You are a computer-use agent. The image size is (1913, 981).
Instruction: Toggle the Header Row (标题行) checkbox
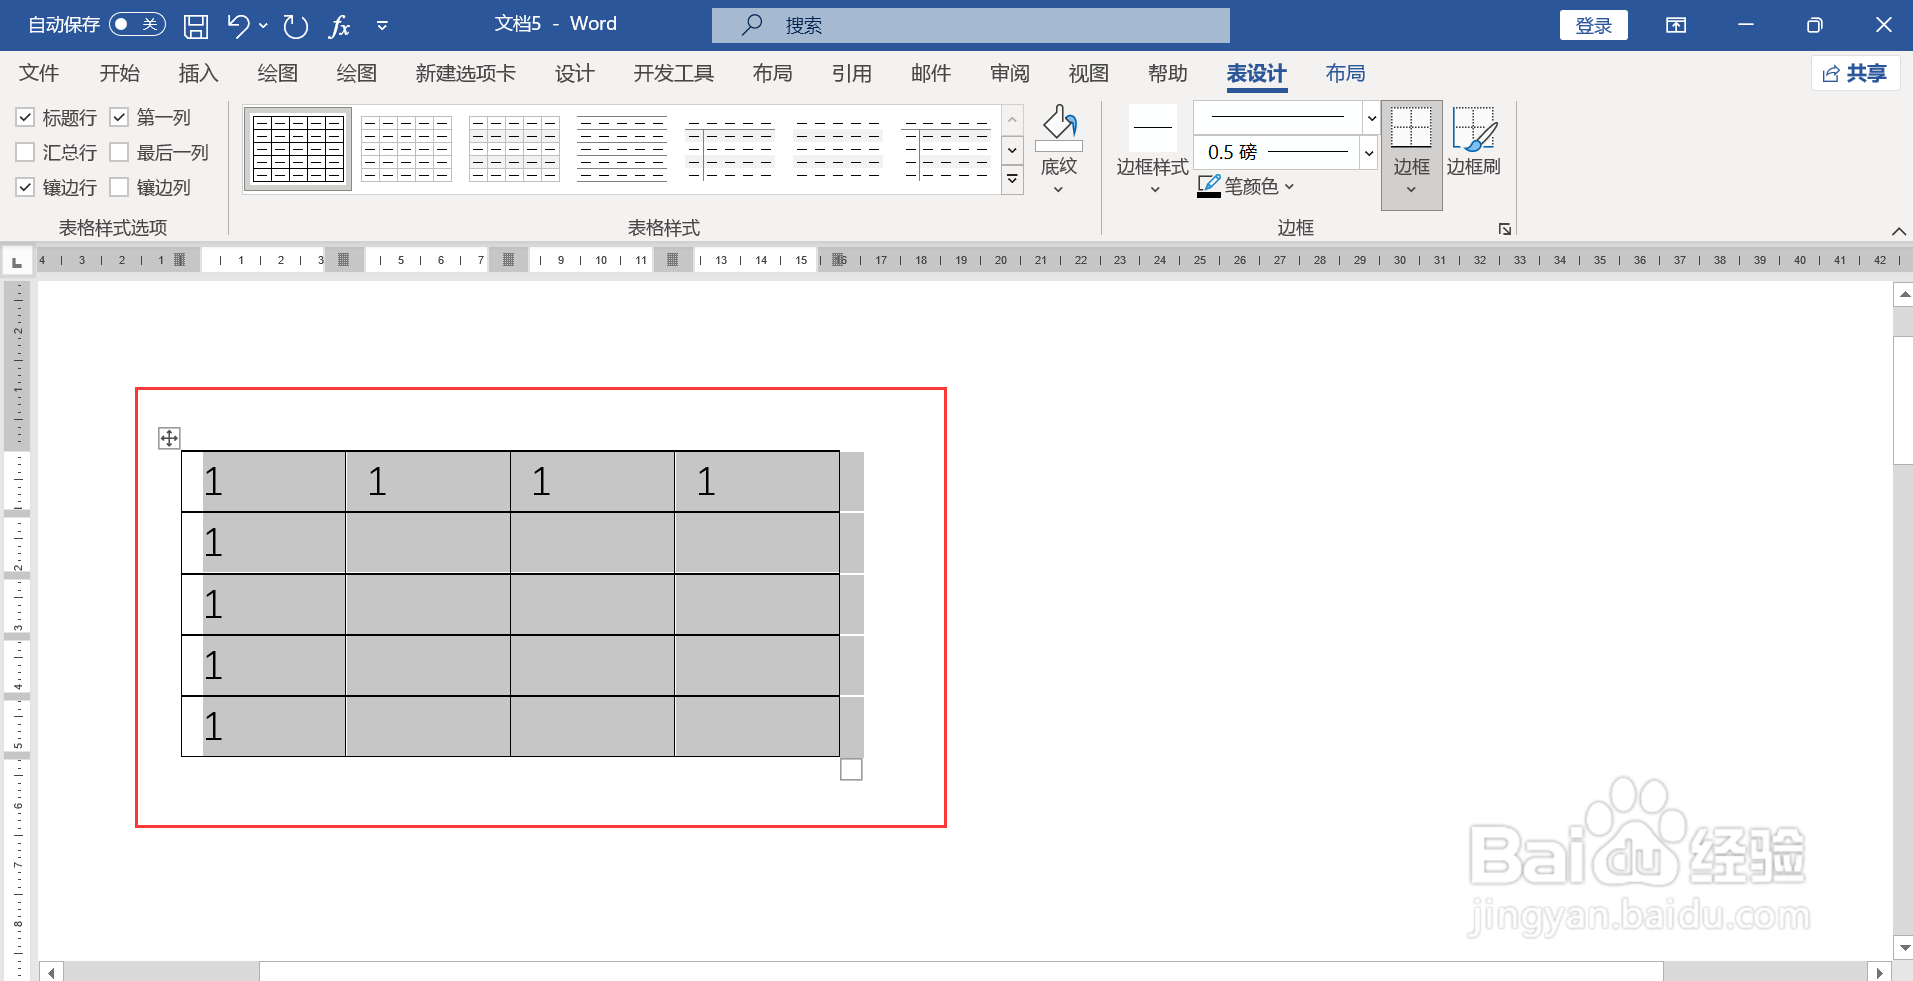pos(26,117)
